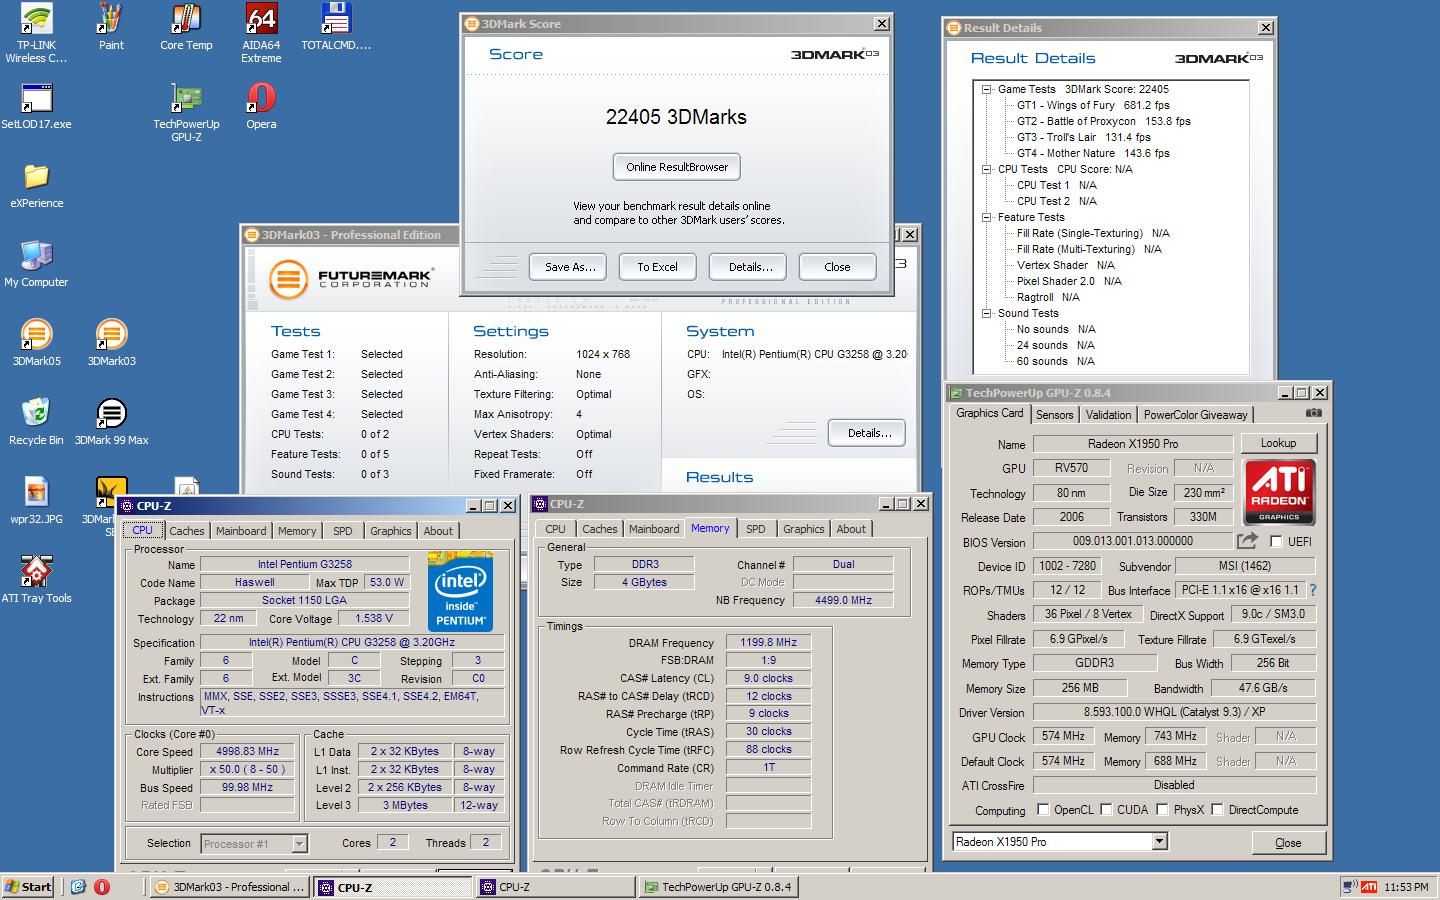
Task: Click the Internet Explorer quick launch icon
Action: [x=78, y=887]
